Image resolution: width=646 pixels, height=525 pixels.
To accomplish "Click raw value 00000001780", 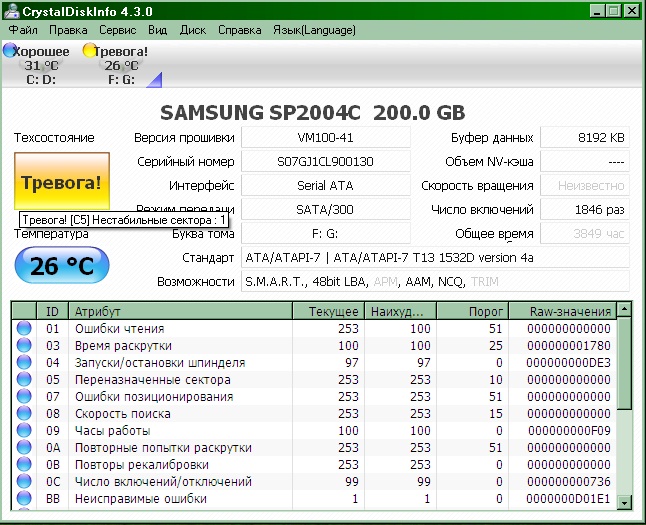I will tap(569, 345).
